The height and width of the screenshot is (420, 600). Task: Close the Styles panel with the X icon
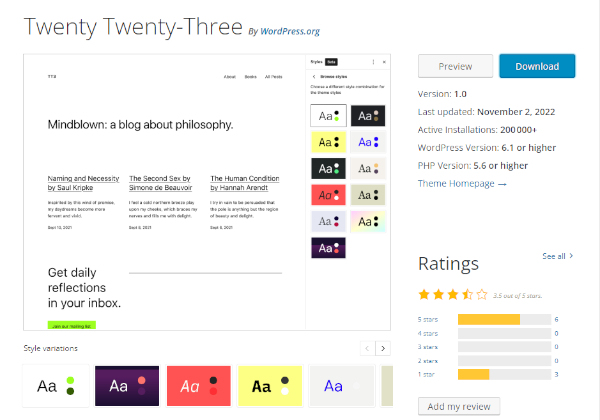point(386,61)
